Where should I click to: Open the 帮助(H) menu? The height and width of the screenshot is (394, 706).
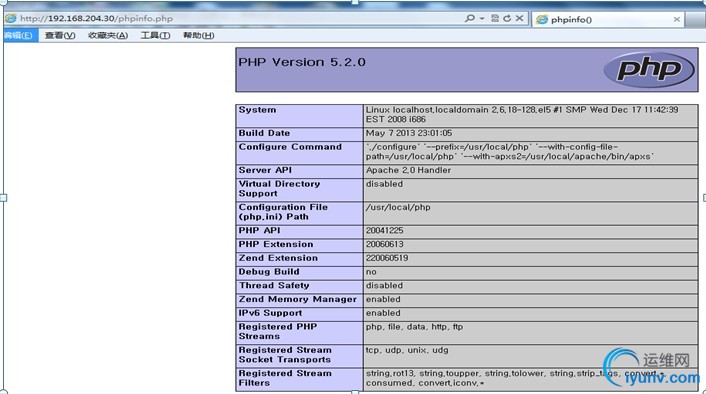click(199, 35)
